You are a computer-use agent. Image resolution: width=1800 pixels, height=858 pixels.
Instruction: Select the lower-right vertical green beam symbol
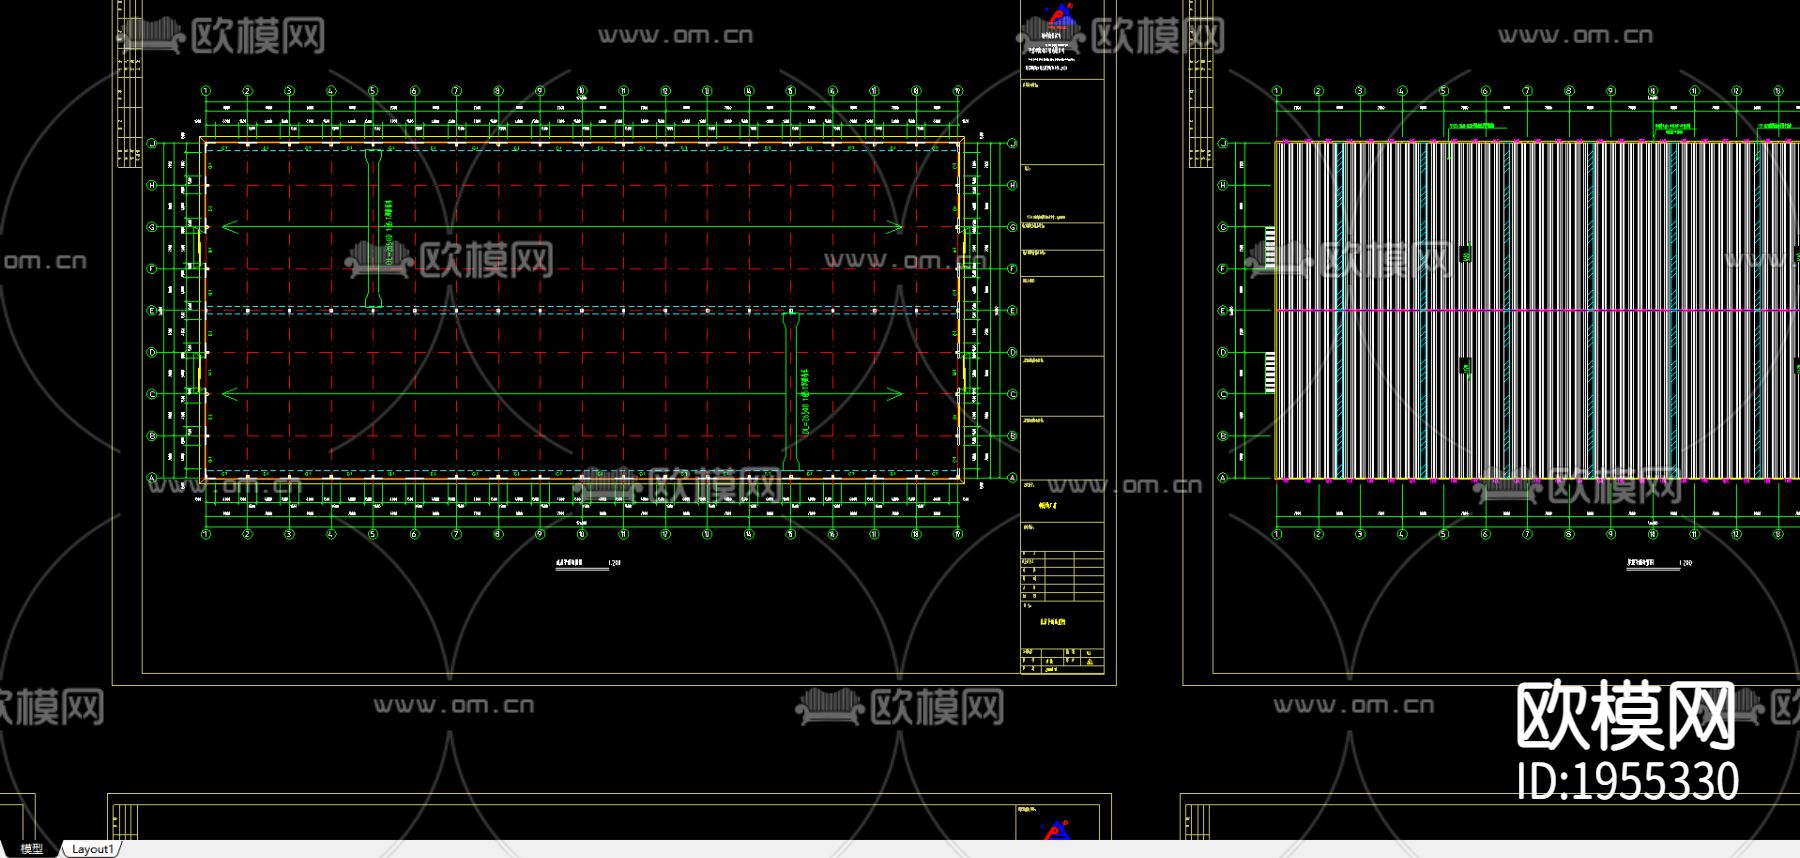click(x=790, y=392)
